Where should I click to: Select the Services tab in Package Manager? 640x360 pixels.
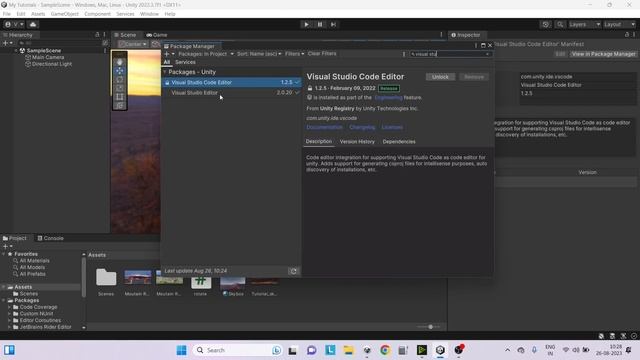click(x=185, y=62)
